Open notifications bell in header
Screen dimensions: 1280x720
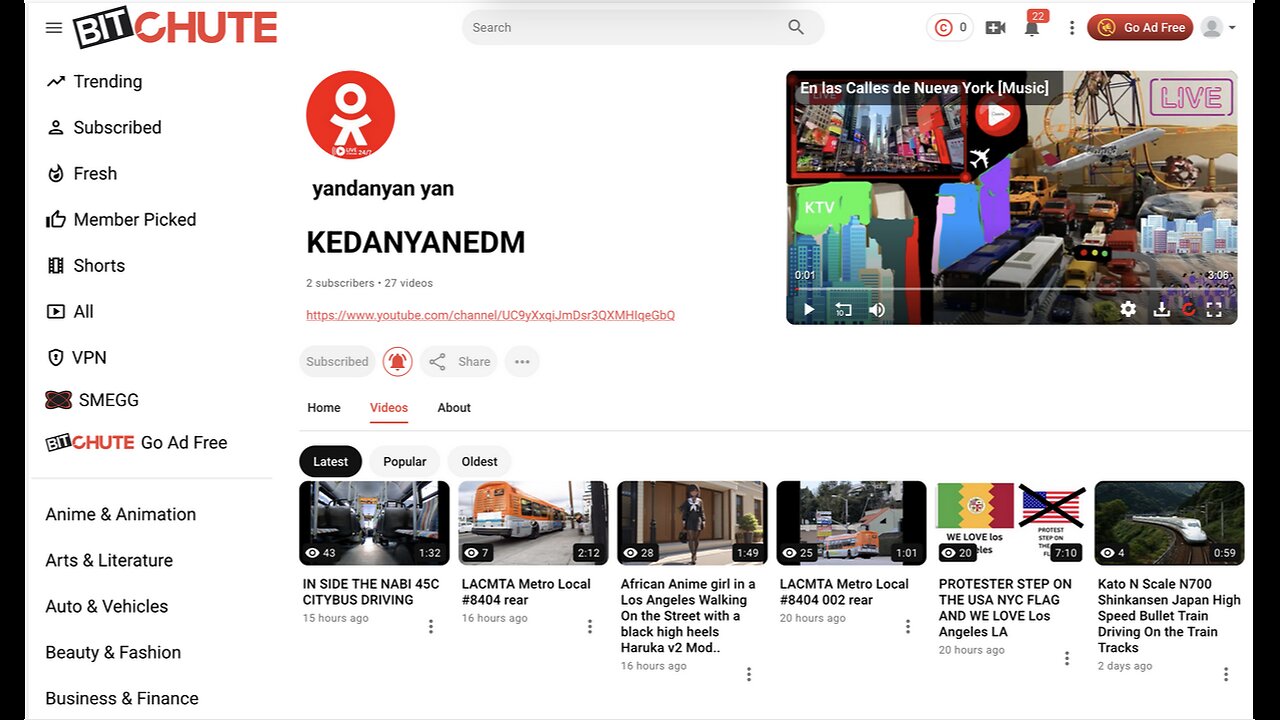(1032, 28)
